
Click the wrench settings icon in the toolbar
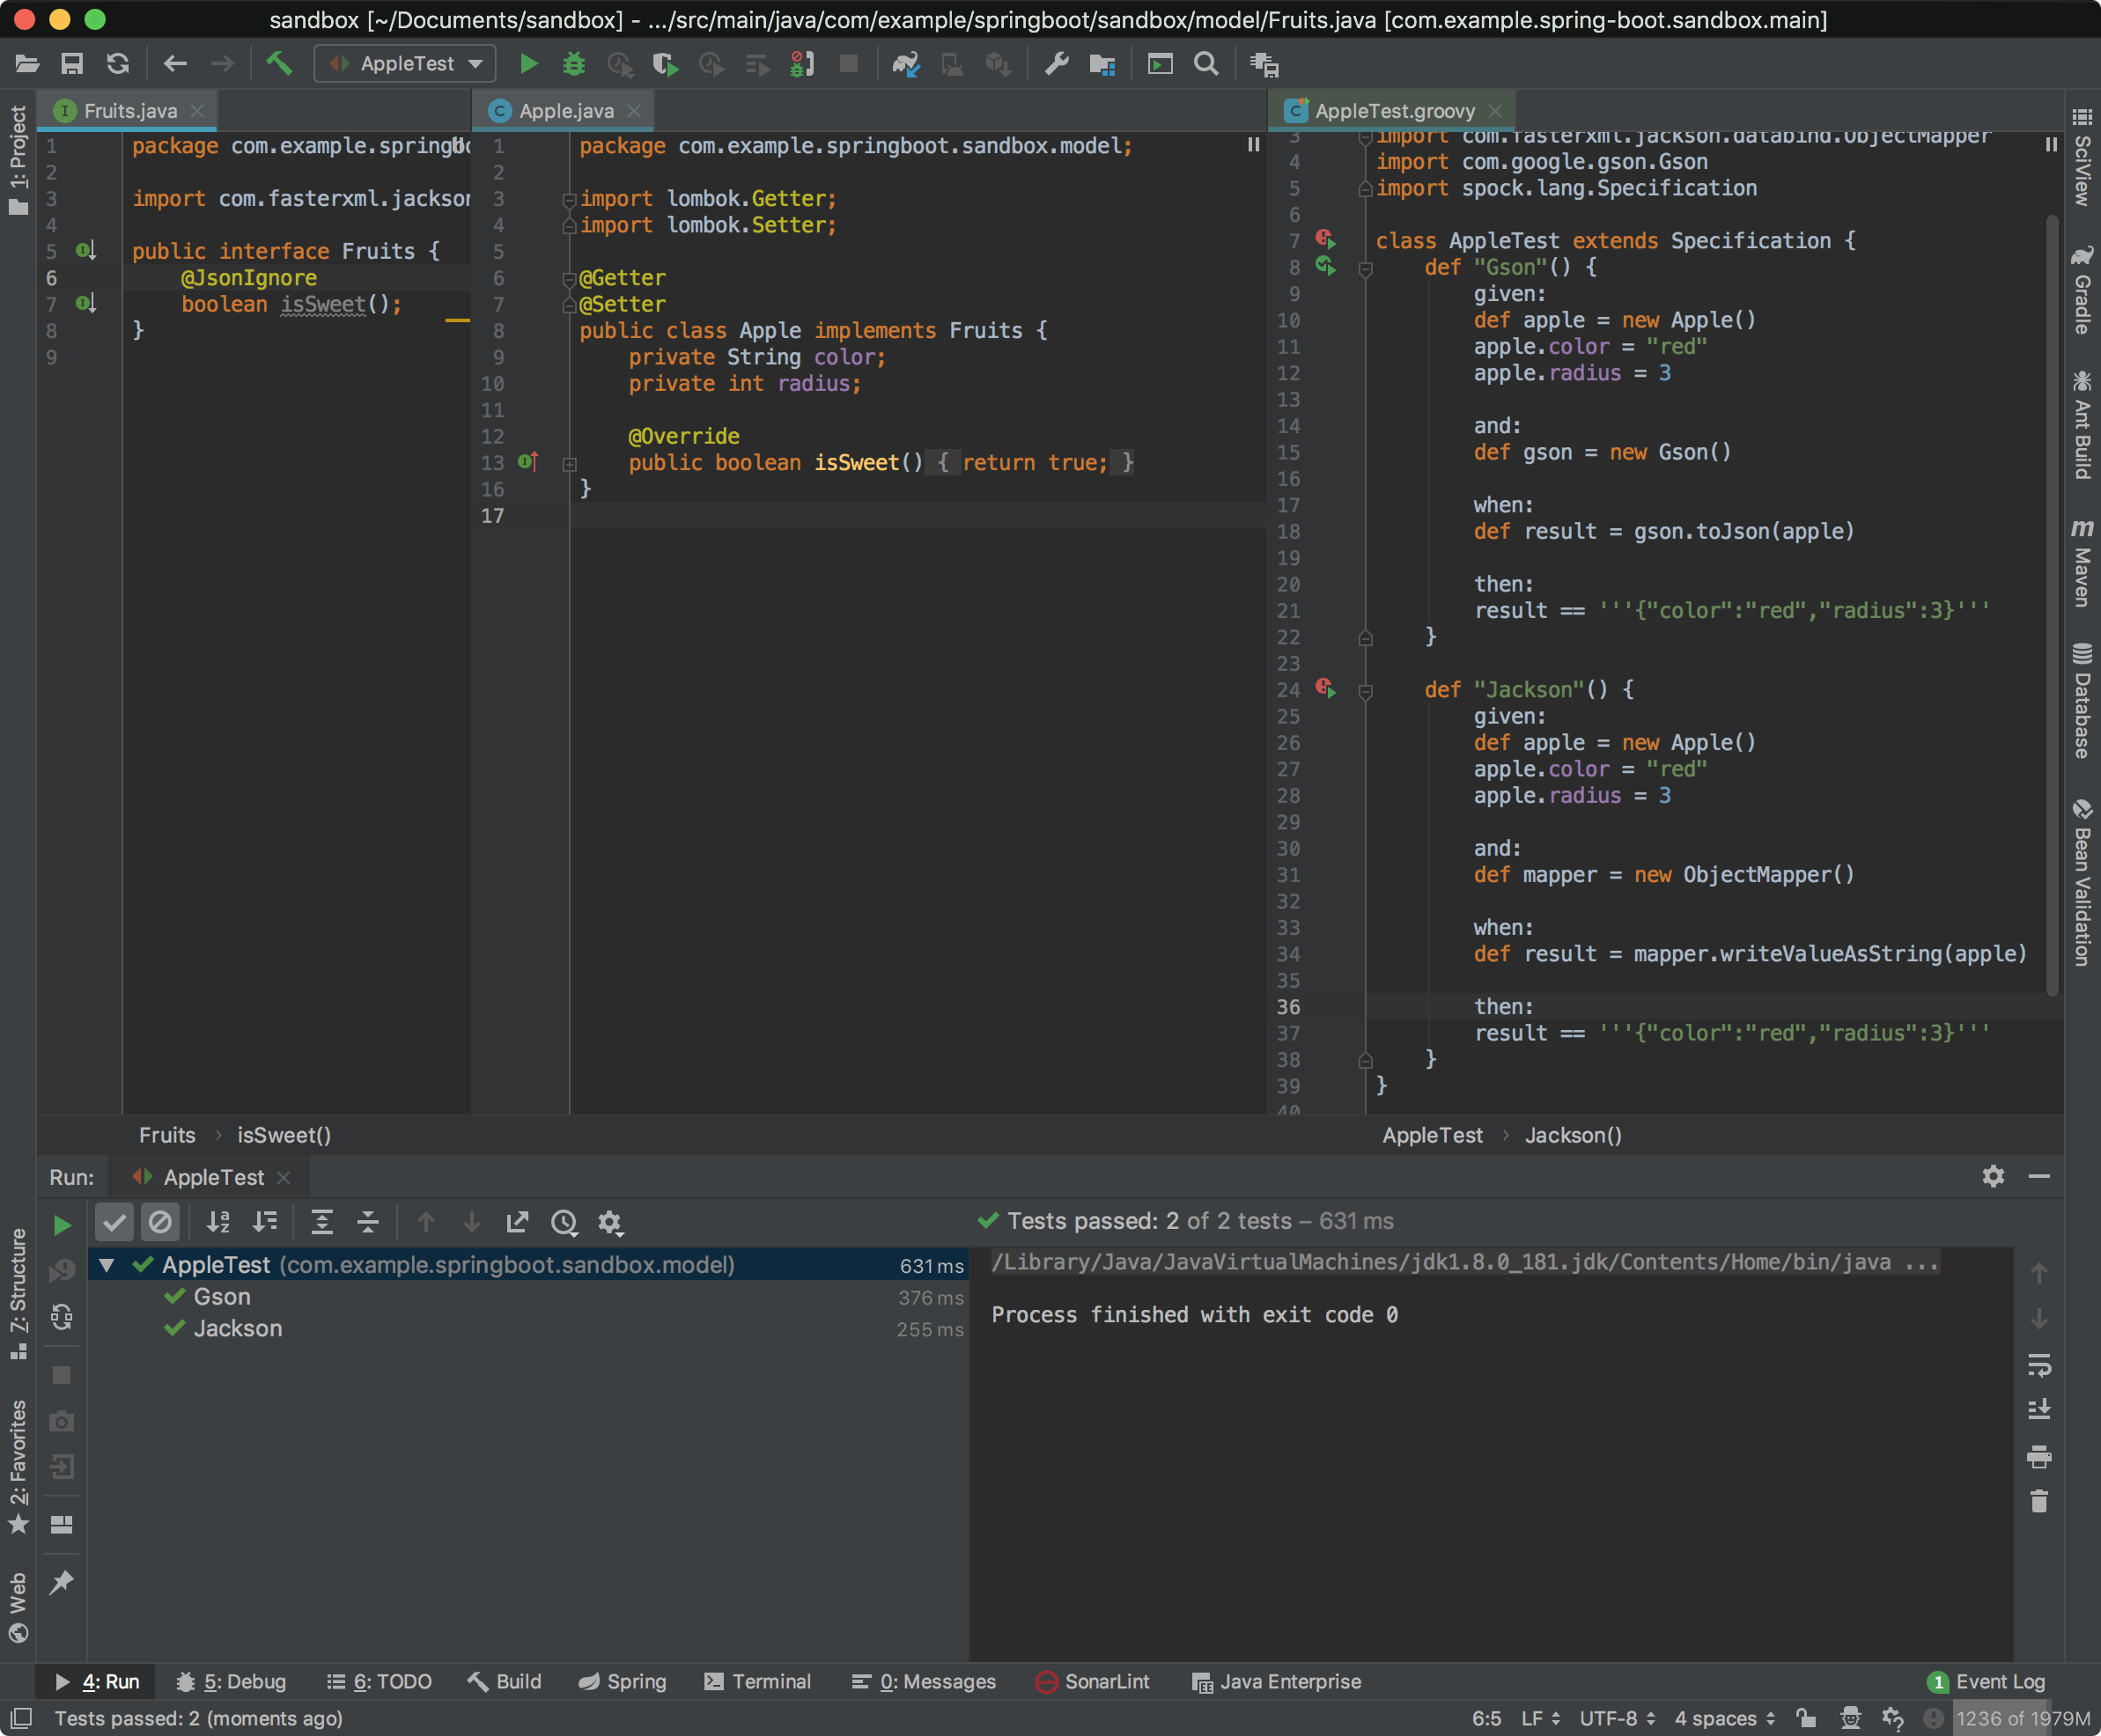pos(1056,64)
